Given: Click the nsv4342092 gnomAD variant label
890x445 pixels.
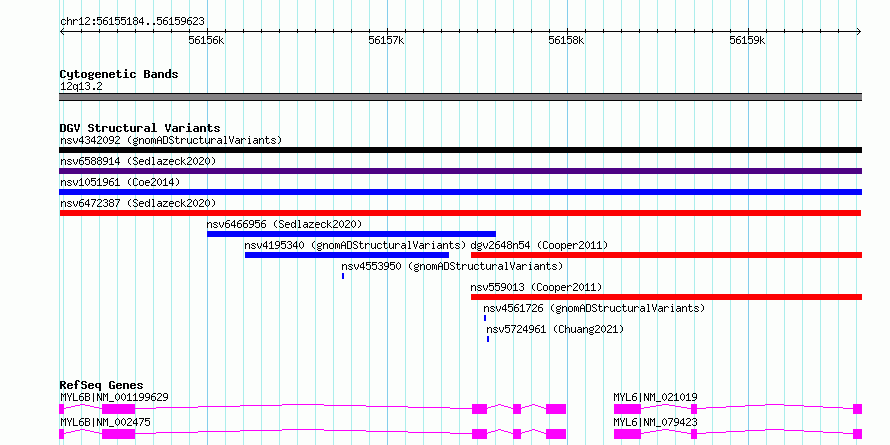Looking at the screenshot, I should 171,140.
